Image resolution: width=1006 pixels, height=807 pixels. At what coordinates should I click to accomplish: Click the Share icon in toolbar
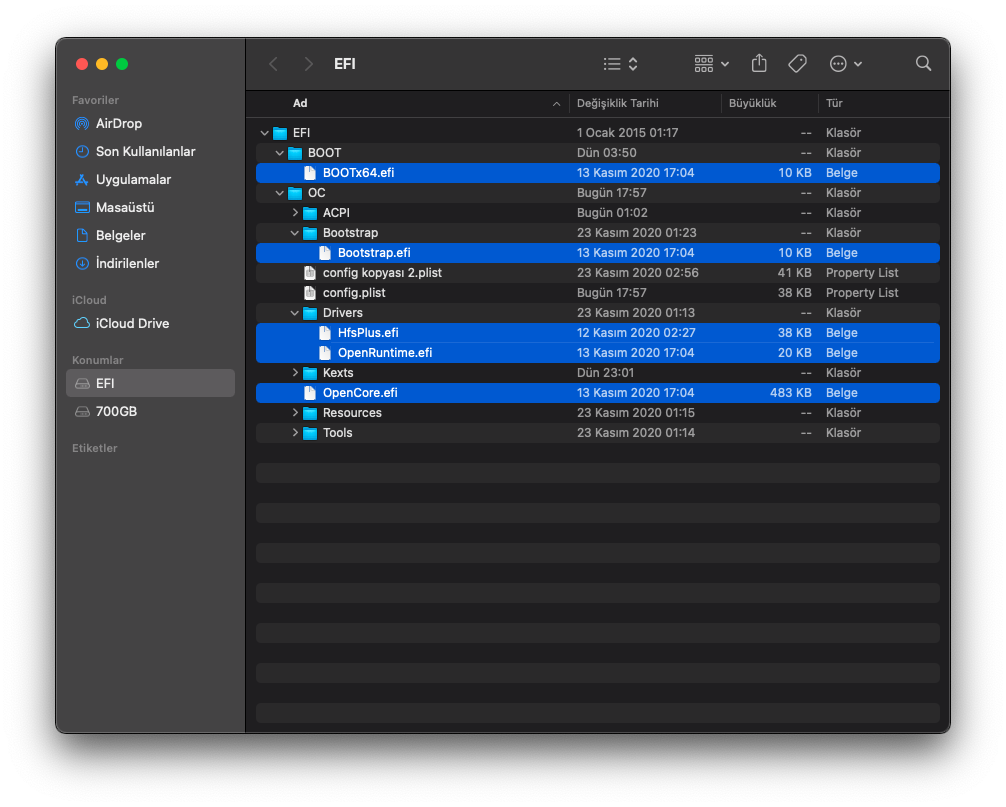[759, 64]
